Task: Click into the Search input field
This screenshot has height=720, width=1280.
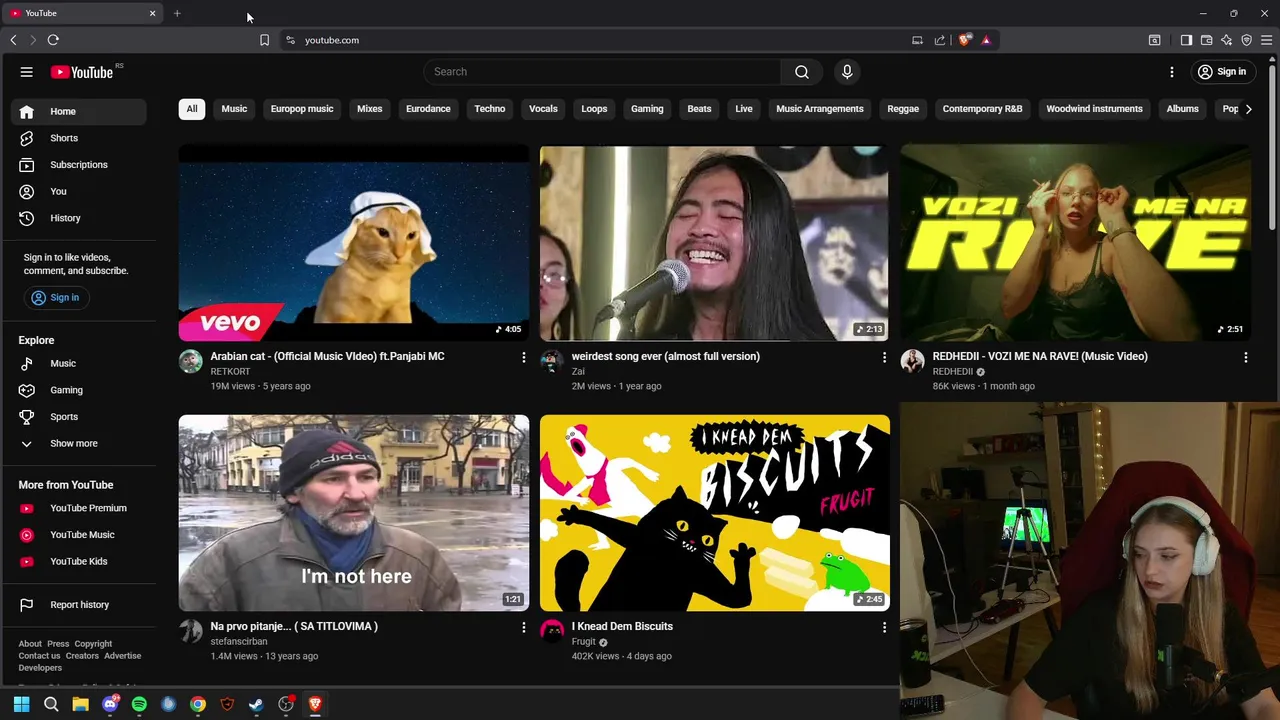Action: [602, 72]
